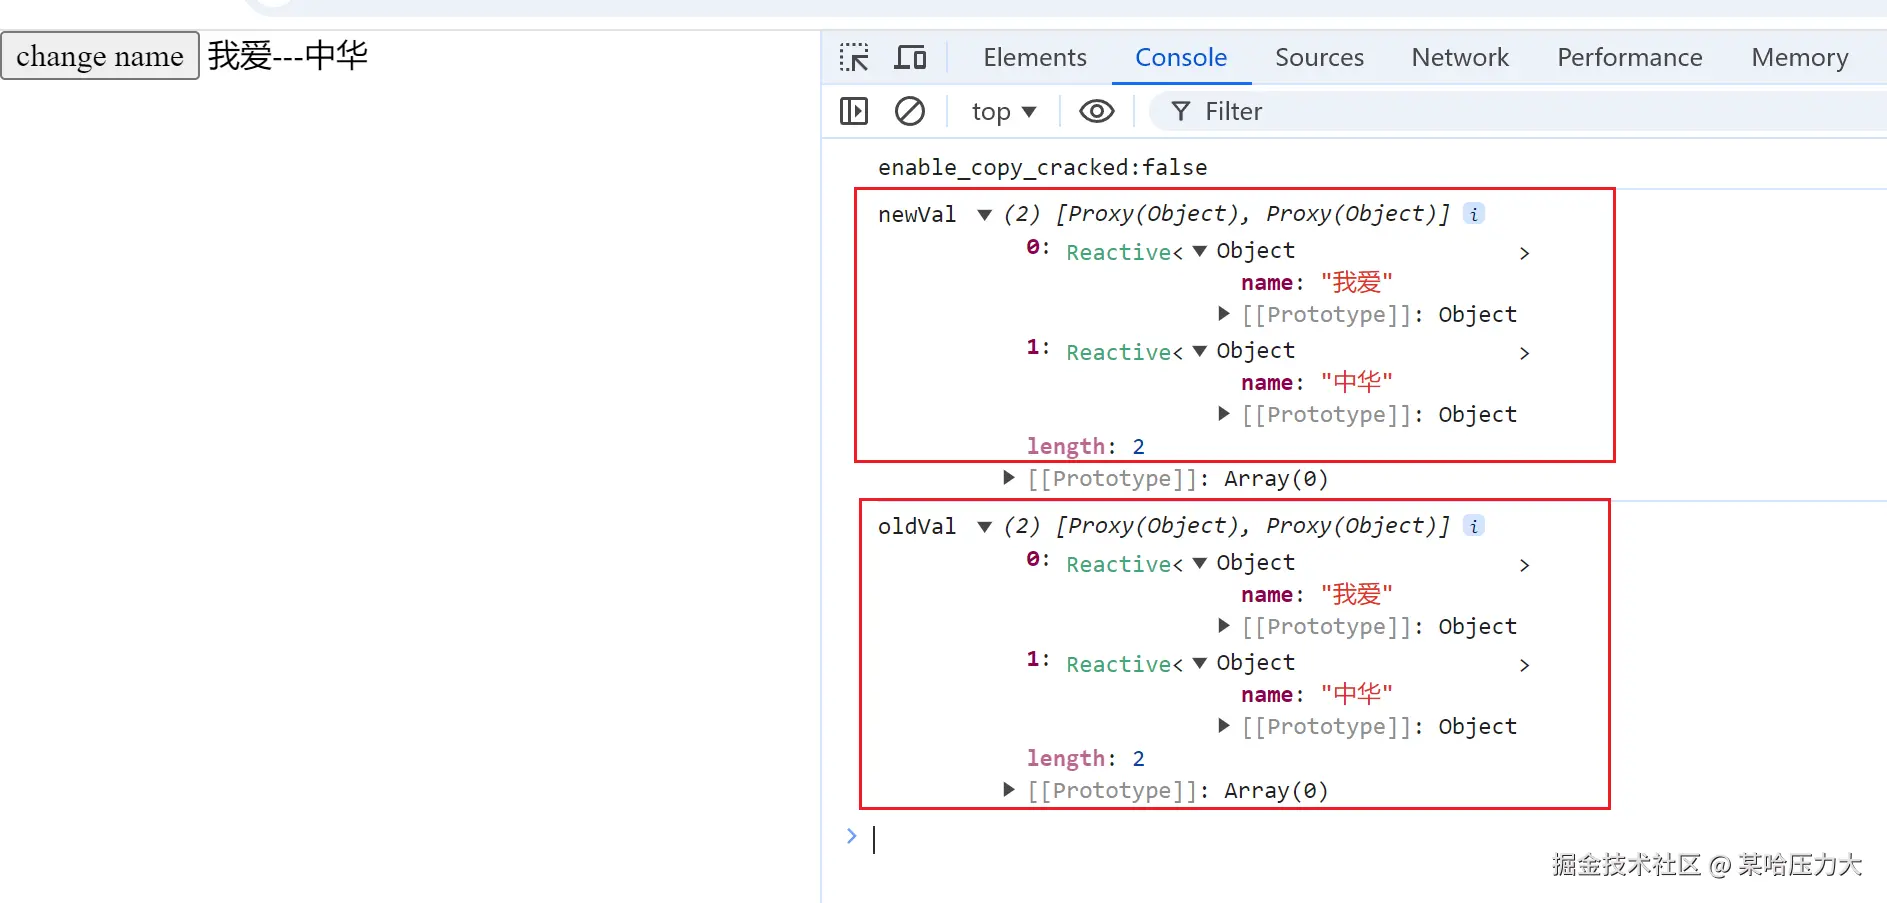1887x903 pixels.
Task: Expand [[Prototype]] under oldVal item 1
Action: [1224, 726]
